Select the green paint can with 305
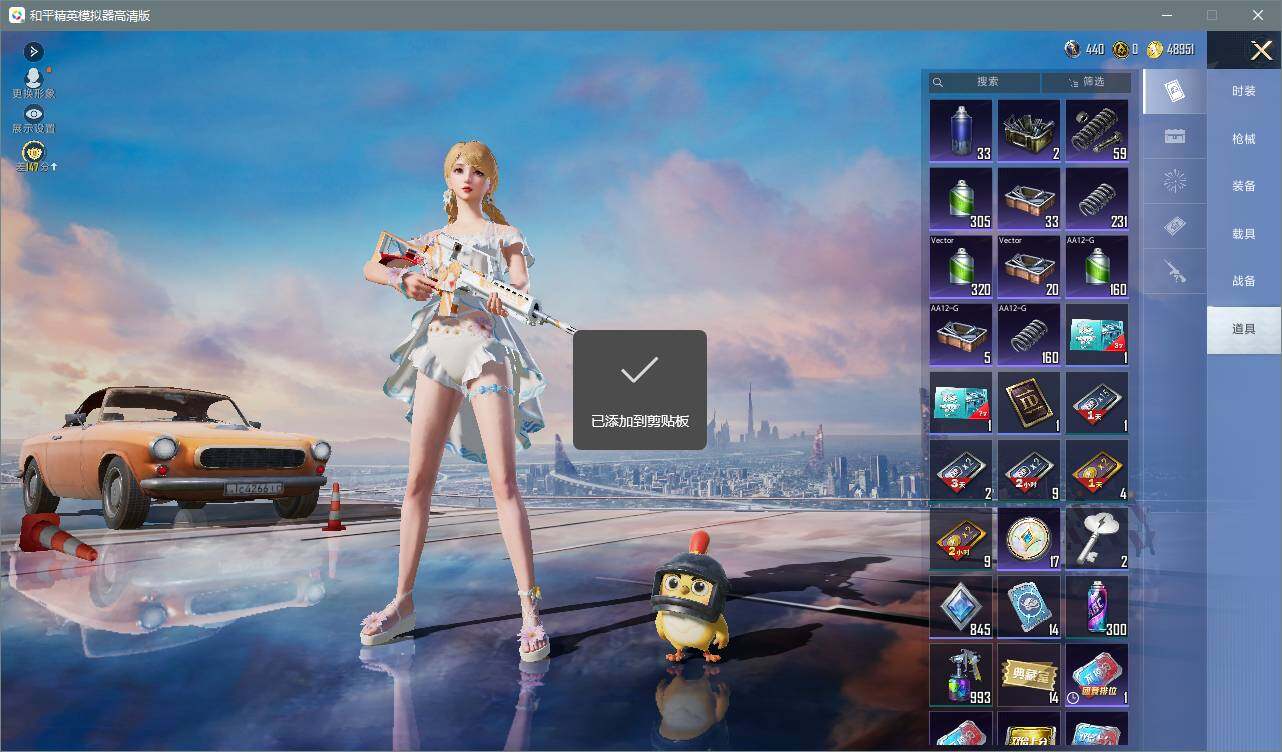1282x752 pixels. tap(961, 198)
